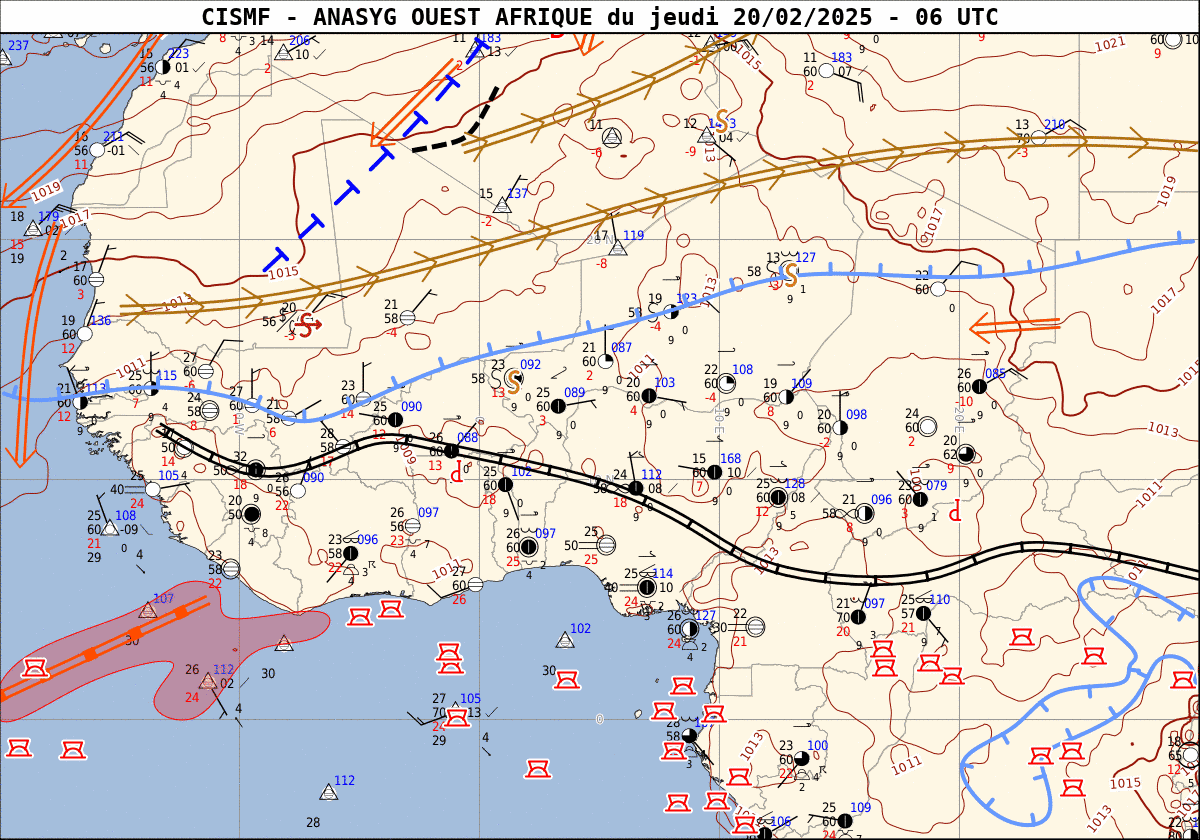Click the red S-with-arrow symbol near station 20/56
The width and height of the screenshot is (1200, 840).
(308, 323)
